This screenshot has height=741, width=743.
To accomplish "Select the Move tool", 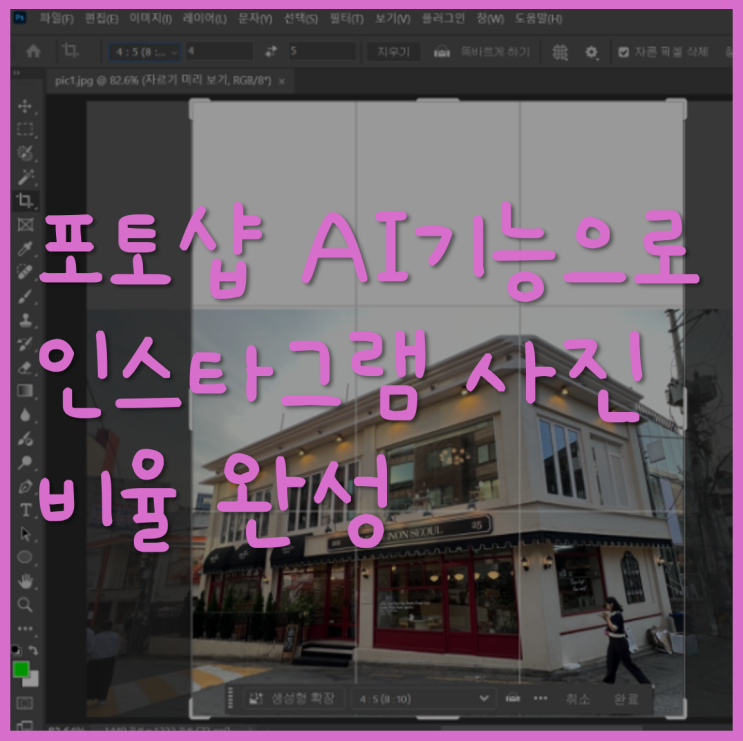I will coord(25,106).
